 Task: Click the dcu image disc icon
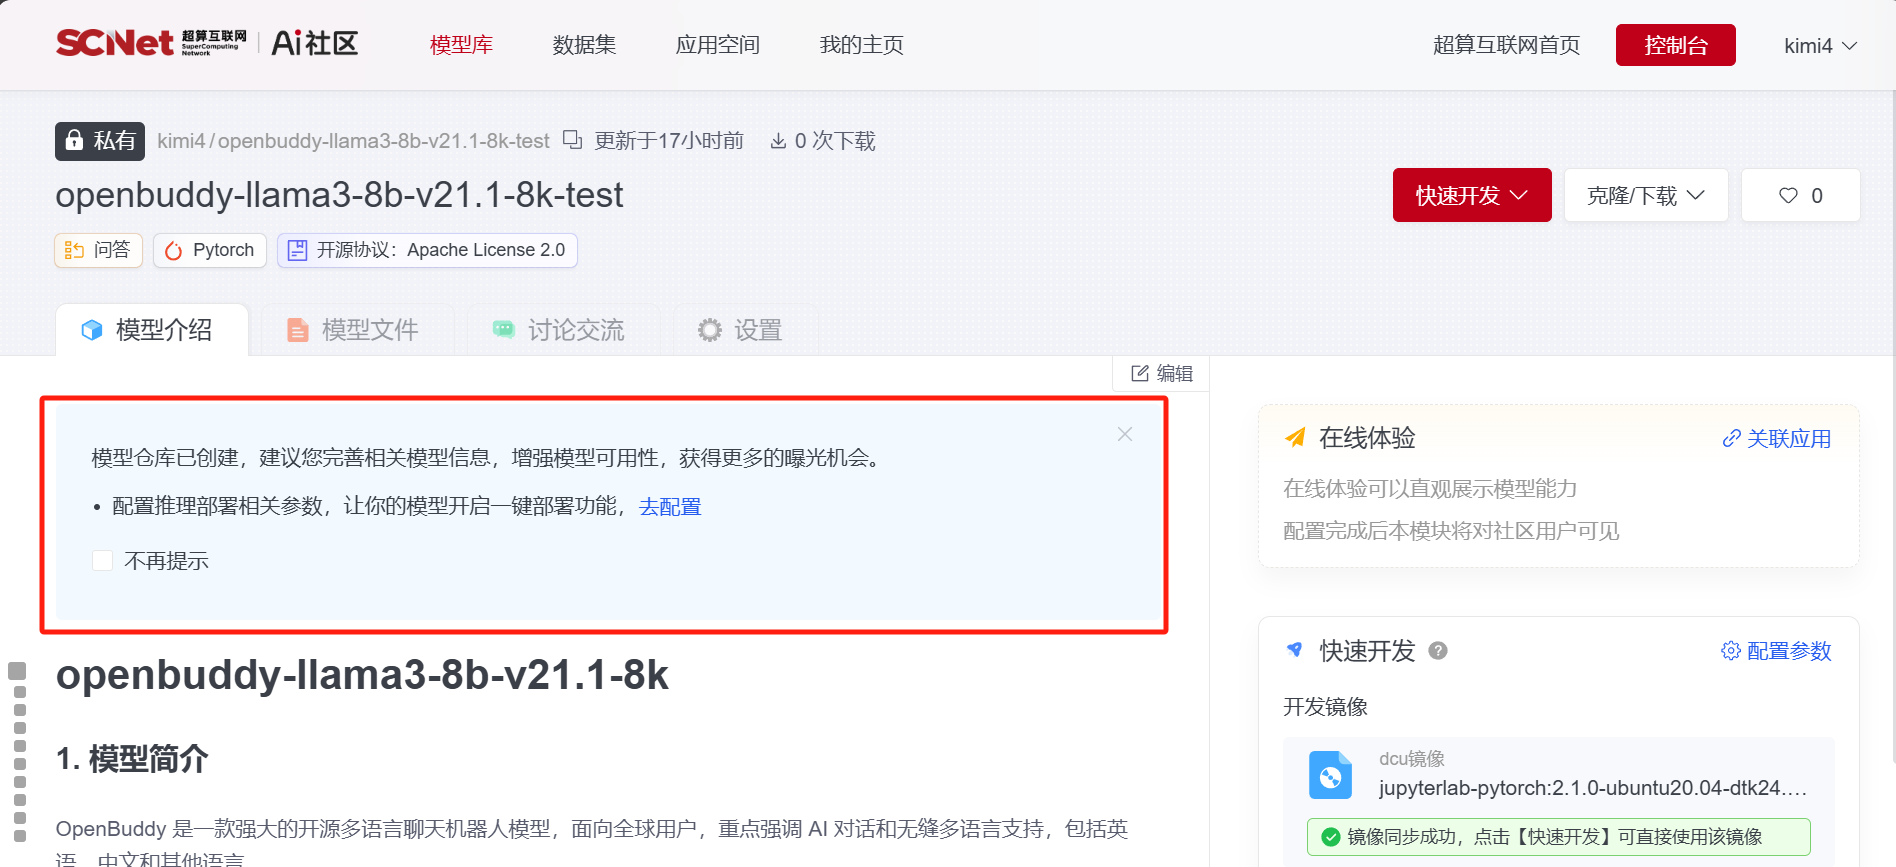click(x=1330, y=775)
